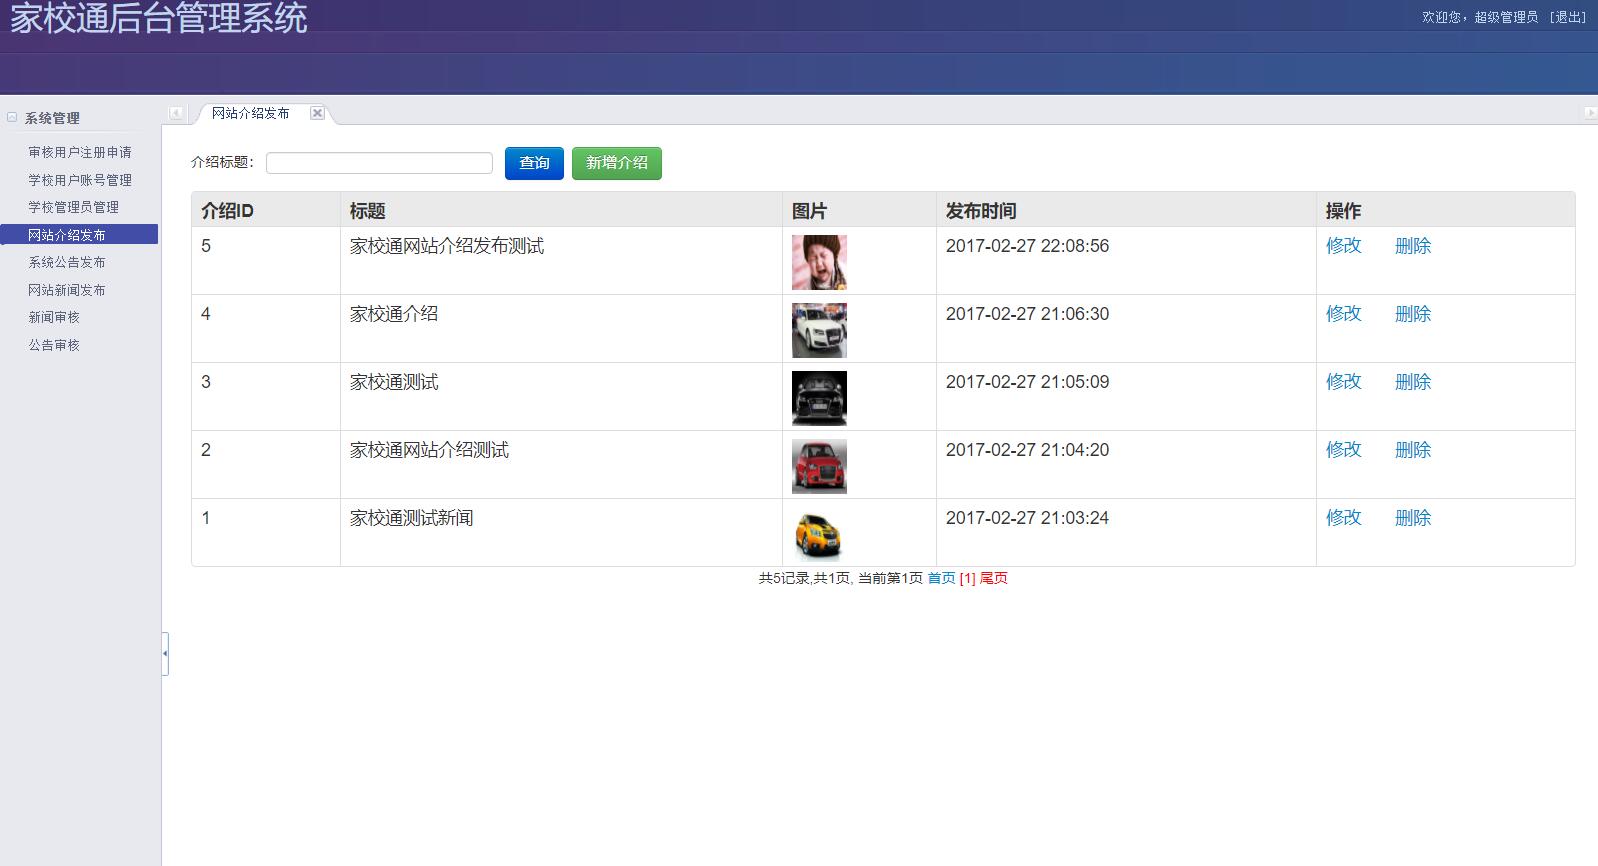Select the title 家校通网站介绍测试
This screenshot has height=866, width=1598.
(429, 450)
